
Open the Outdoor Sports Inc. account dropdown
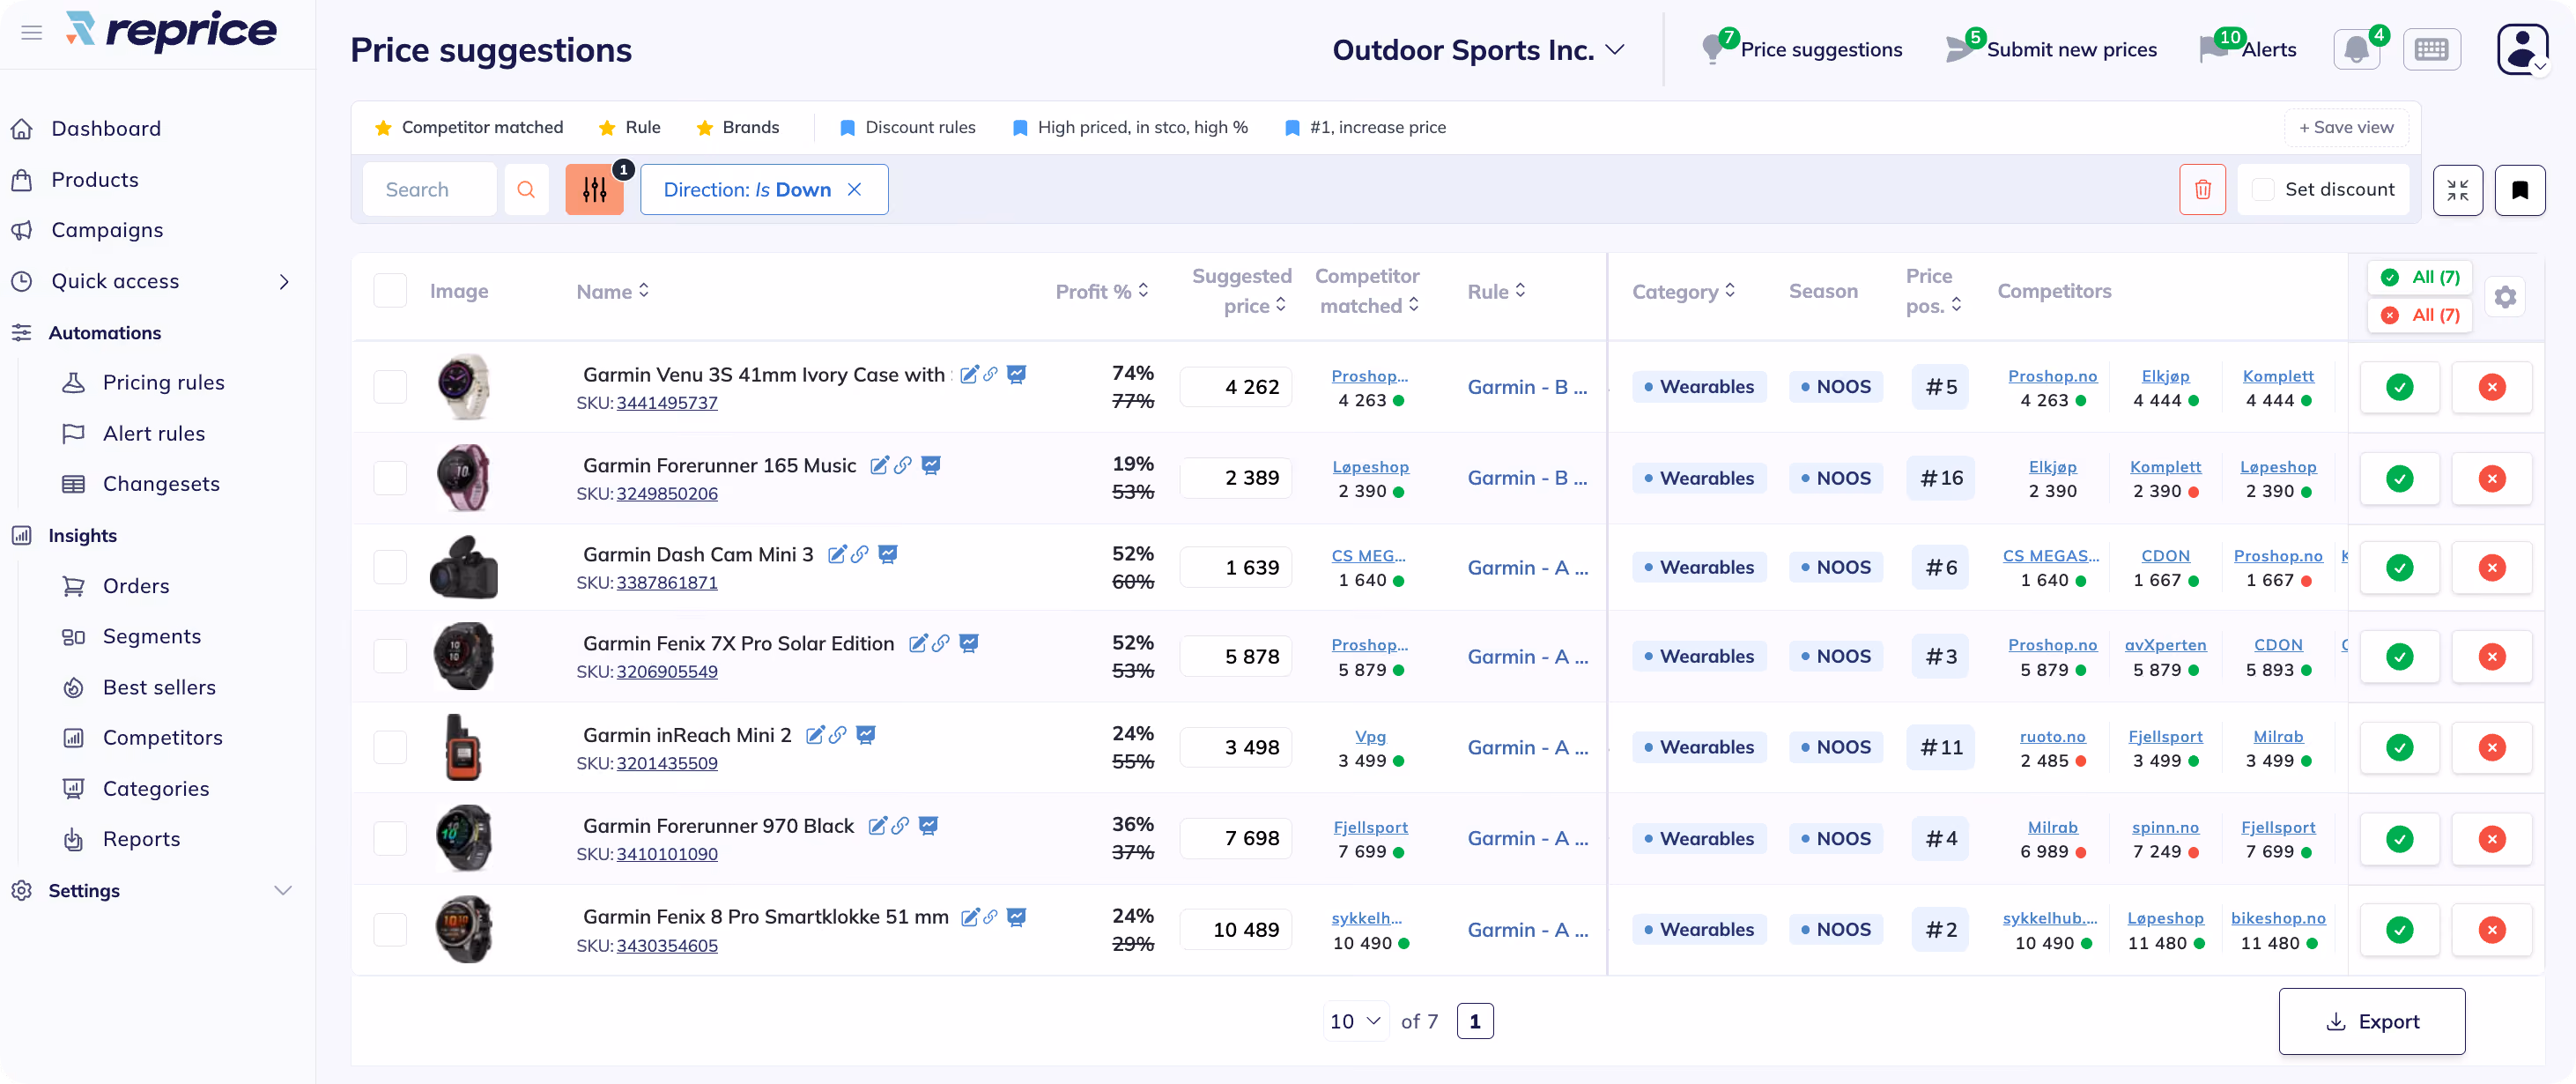1478,50
